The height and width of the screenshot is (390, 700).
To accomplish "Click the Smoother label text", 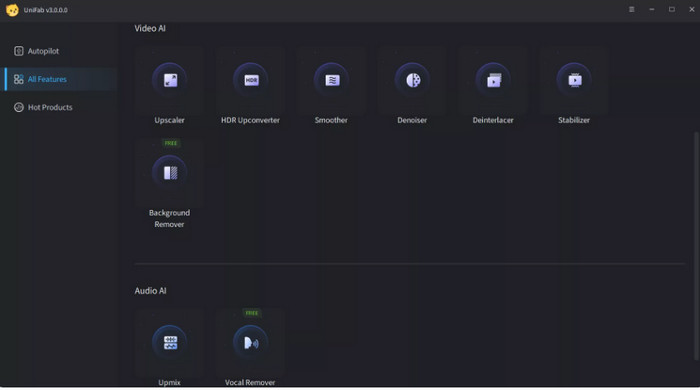I will 331,120.
